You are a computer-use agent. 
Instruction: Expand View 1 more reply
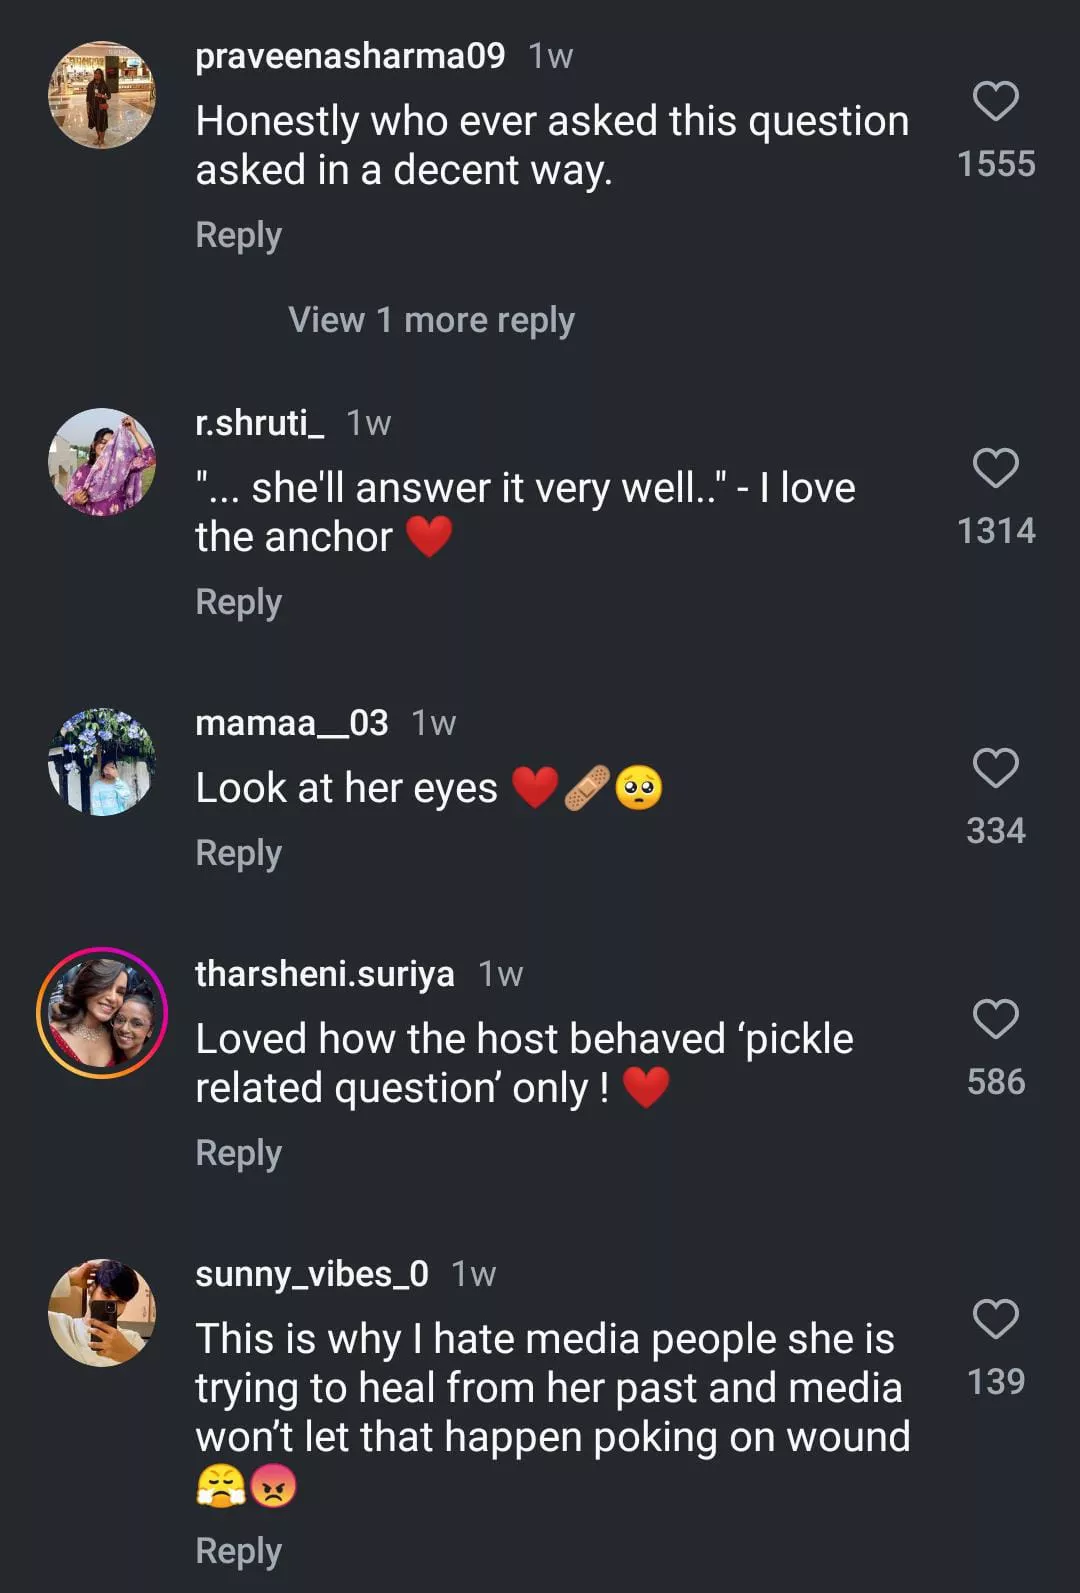click(x=431, y=320)
